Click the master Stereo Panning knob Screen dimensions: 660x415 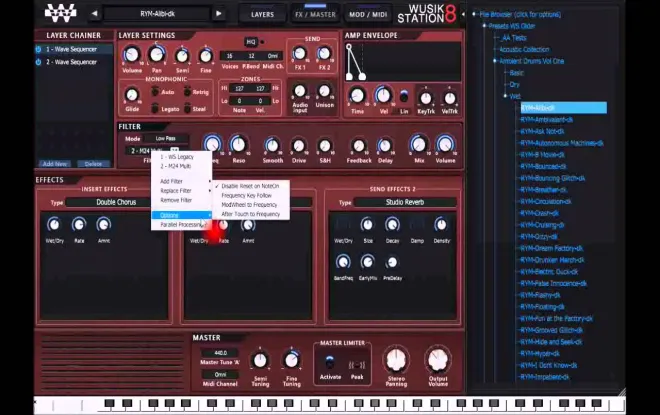[x=396, y=360]
